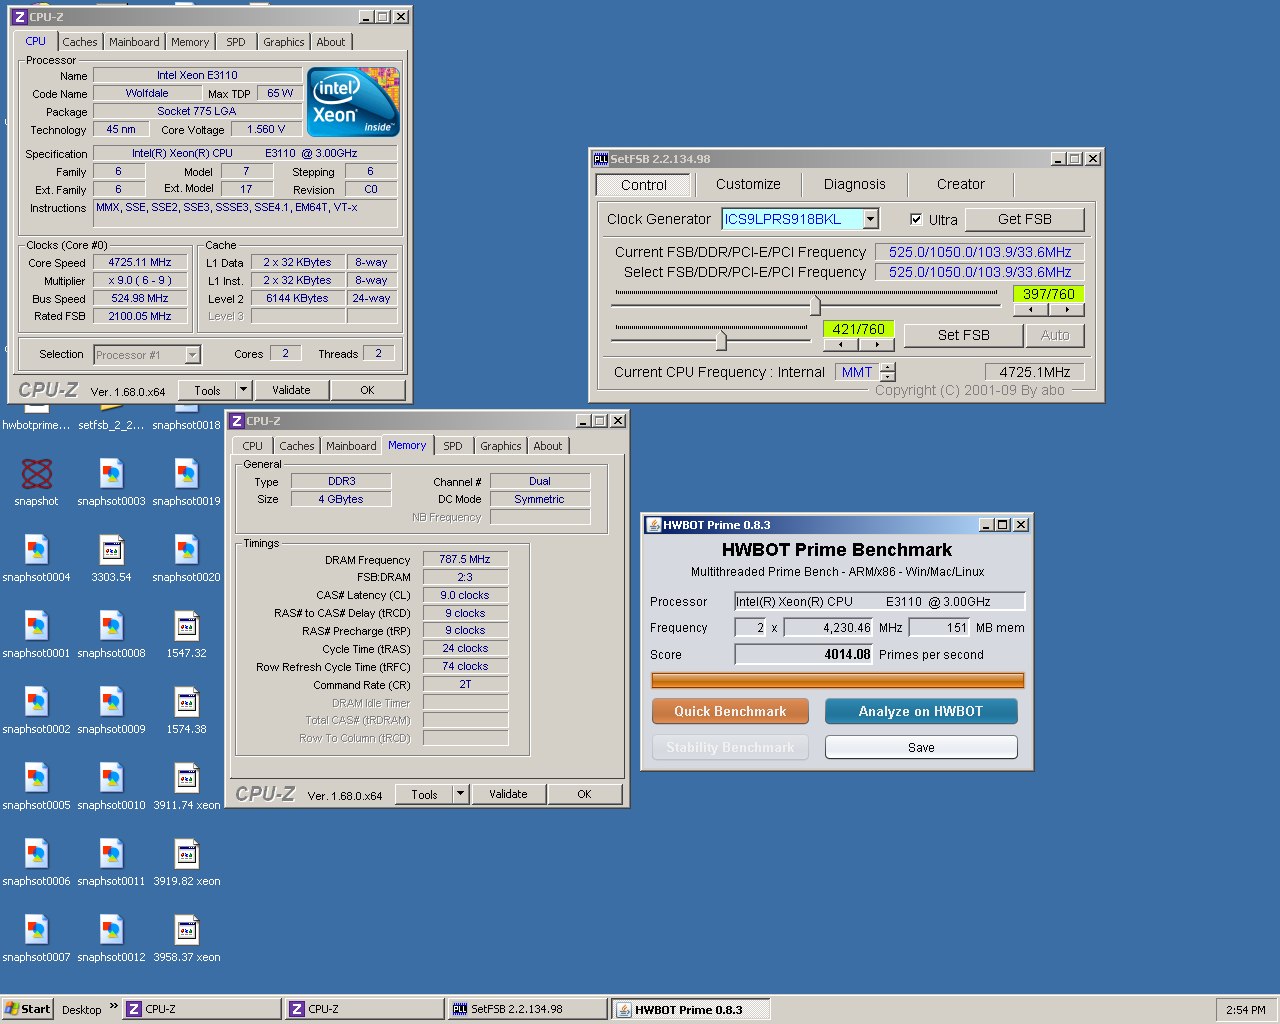Expand the Desktop toolbar chevron on taskbar
The height and width of the screenshot is (1024, 1280).
click(x=113, y=1007)
